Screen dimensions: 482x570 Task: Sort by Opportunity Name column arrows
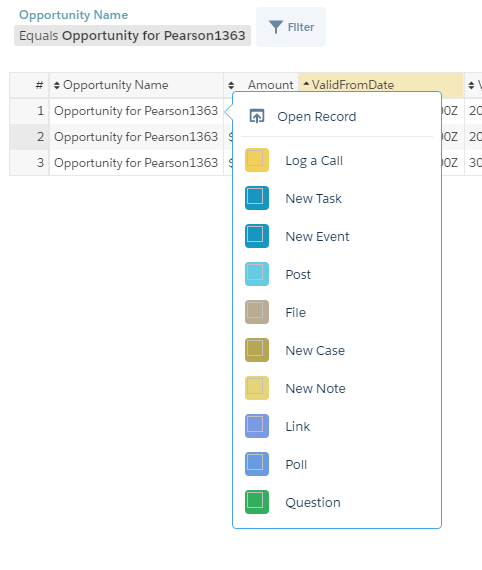[57, 85]
